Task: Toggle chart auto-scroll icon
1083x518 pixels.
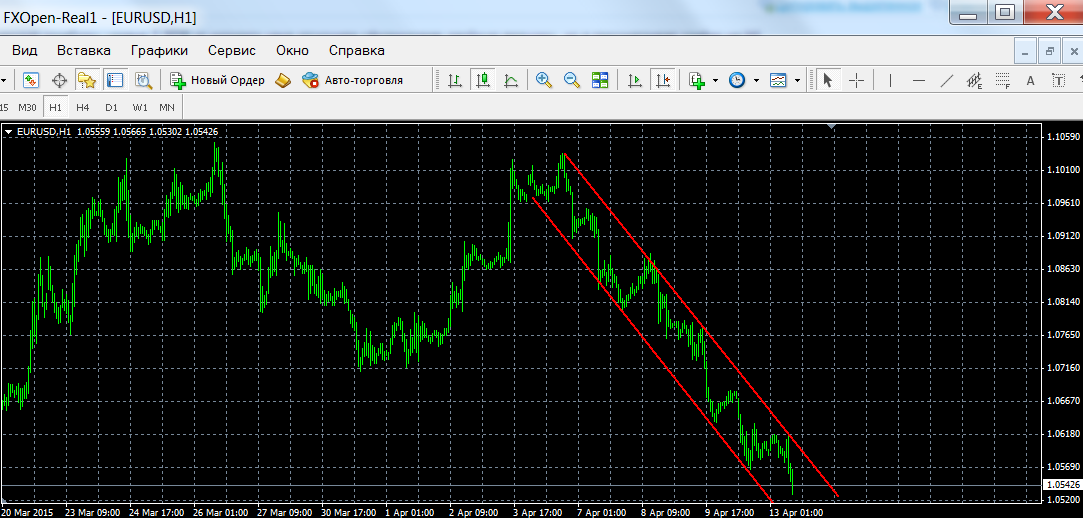Action: [x=634, y=80]
